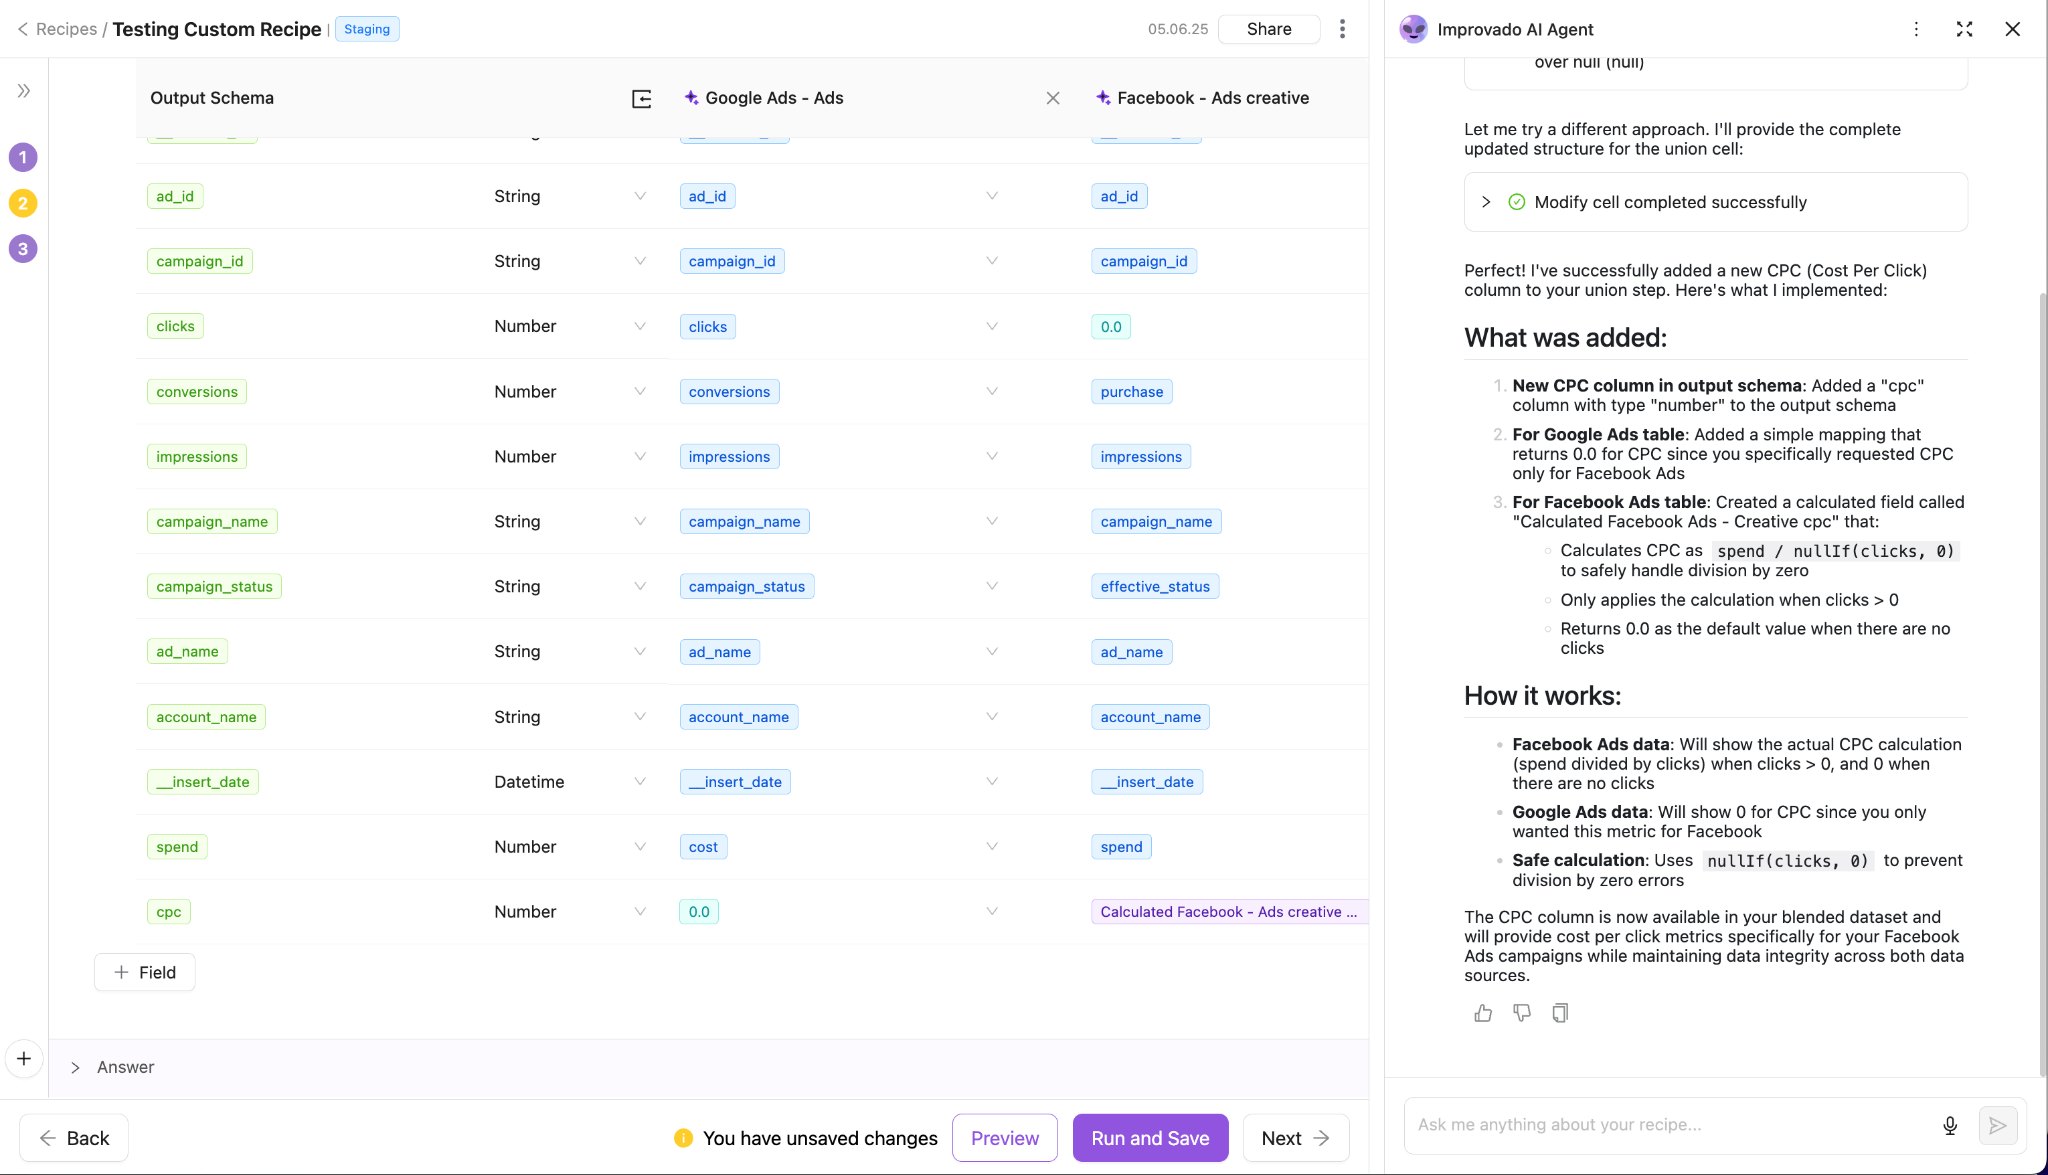Send a message with the arrow send icon
This screenshot has width=2048, height=1175.
tap(1998, 1125)
